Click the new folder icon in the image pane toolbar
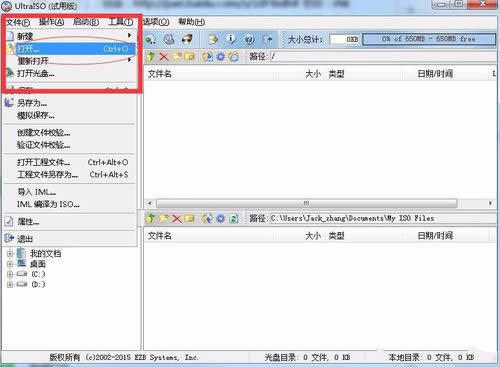This screenshot has height=367, width=500. [177, 57]
